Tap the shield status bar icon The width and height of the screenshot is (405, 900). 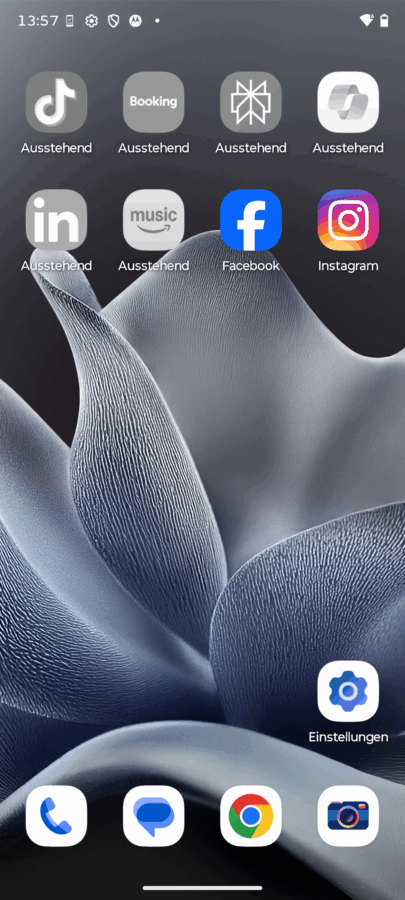114,21
